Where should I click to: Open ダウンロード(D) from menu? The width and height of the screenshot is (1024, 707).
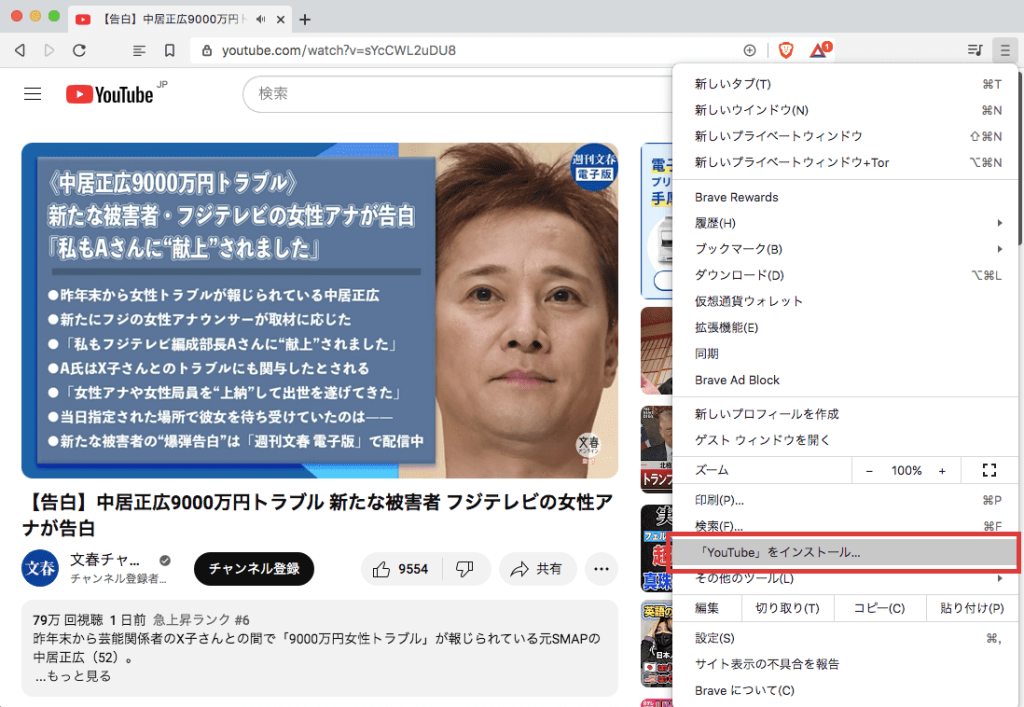click(x=846, y=275)
